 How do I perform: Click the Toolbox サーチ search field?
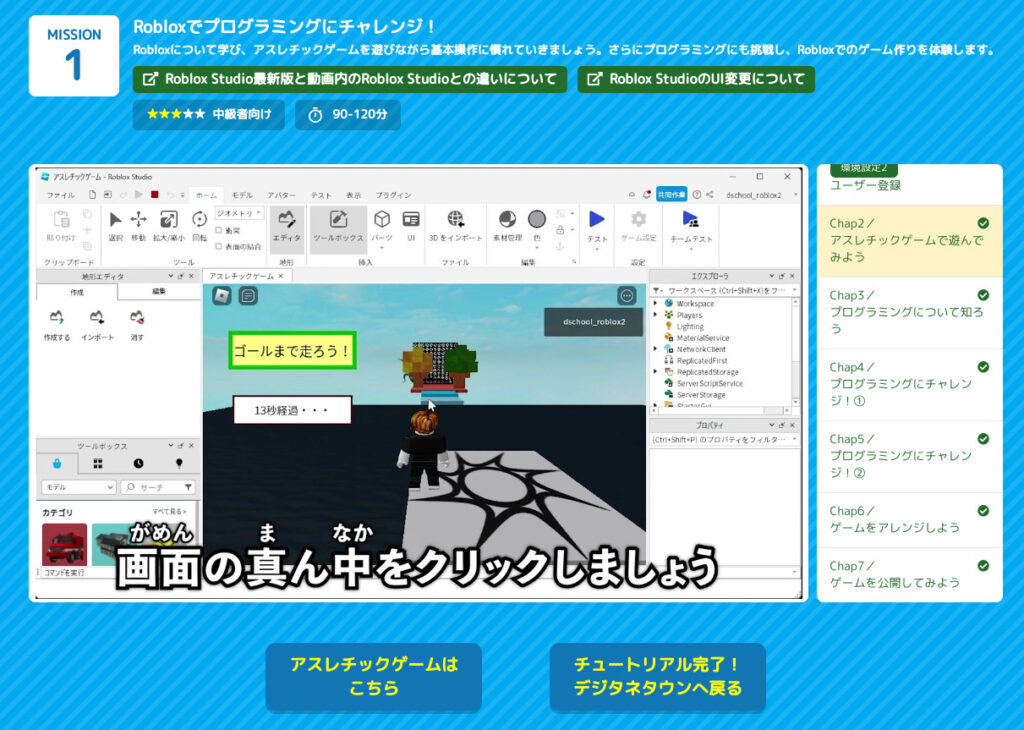coord(157,487)
